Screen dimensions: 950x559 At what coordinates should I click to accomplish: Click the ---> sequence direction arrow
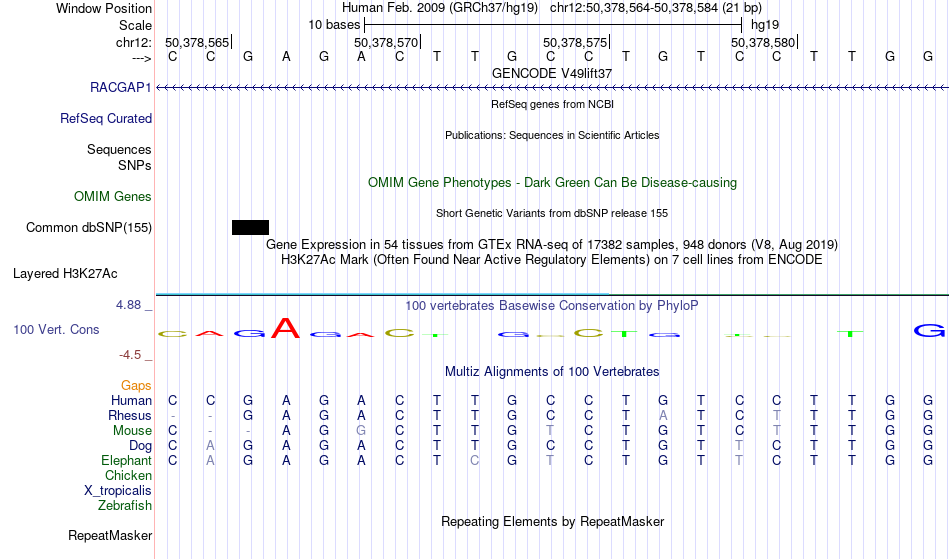coord(142,58)
